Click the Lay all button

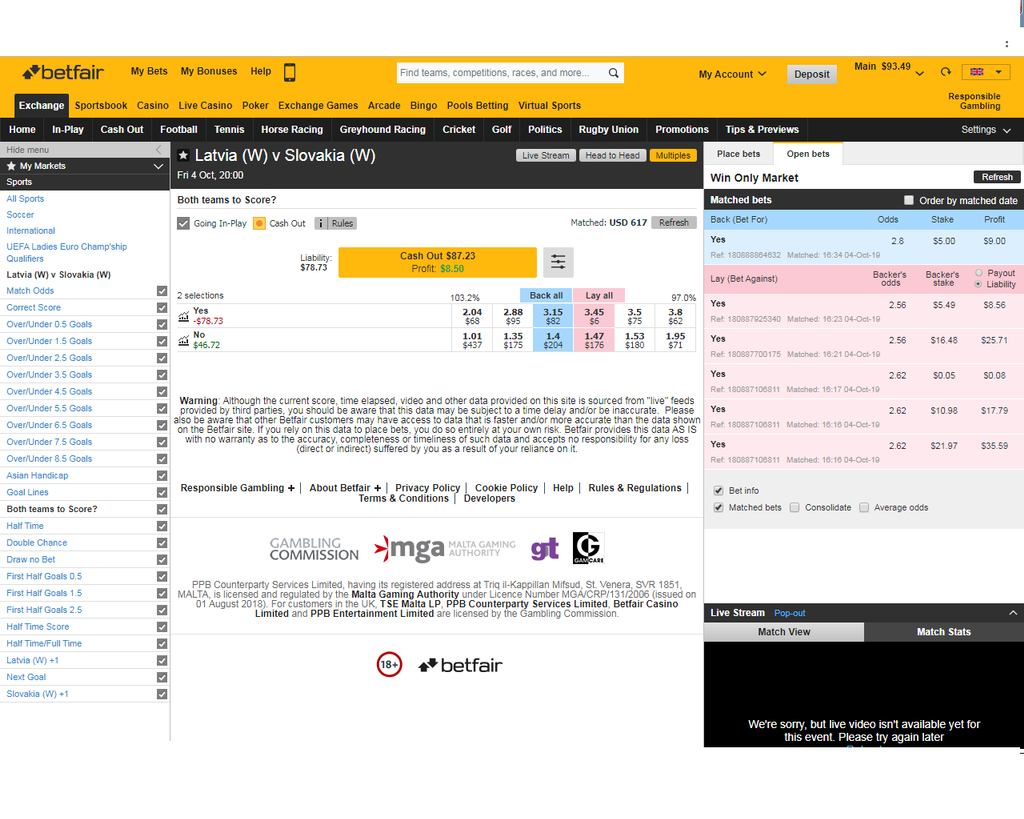coord(599,295)
